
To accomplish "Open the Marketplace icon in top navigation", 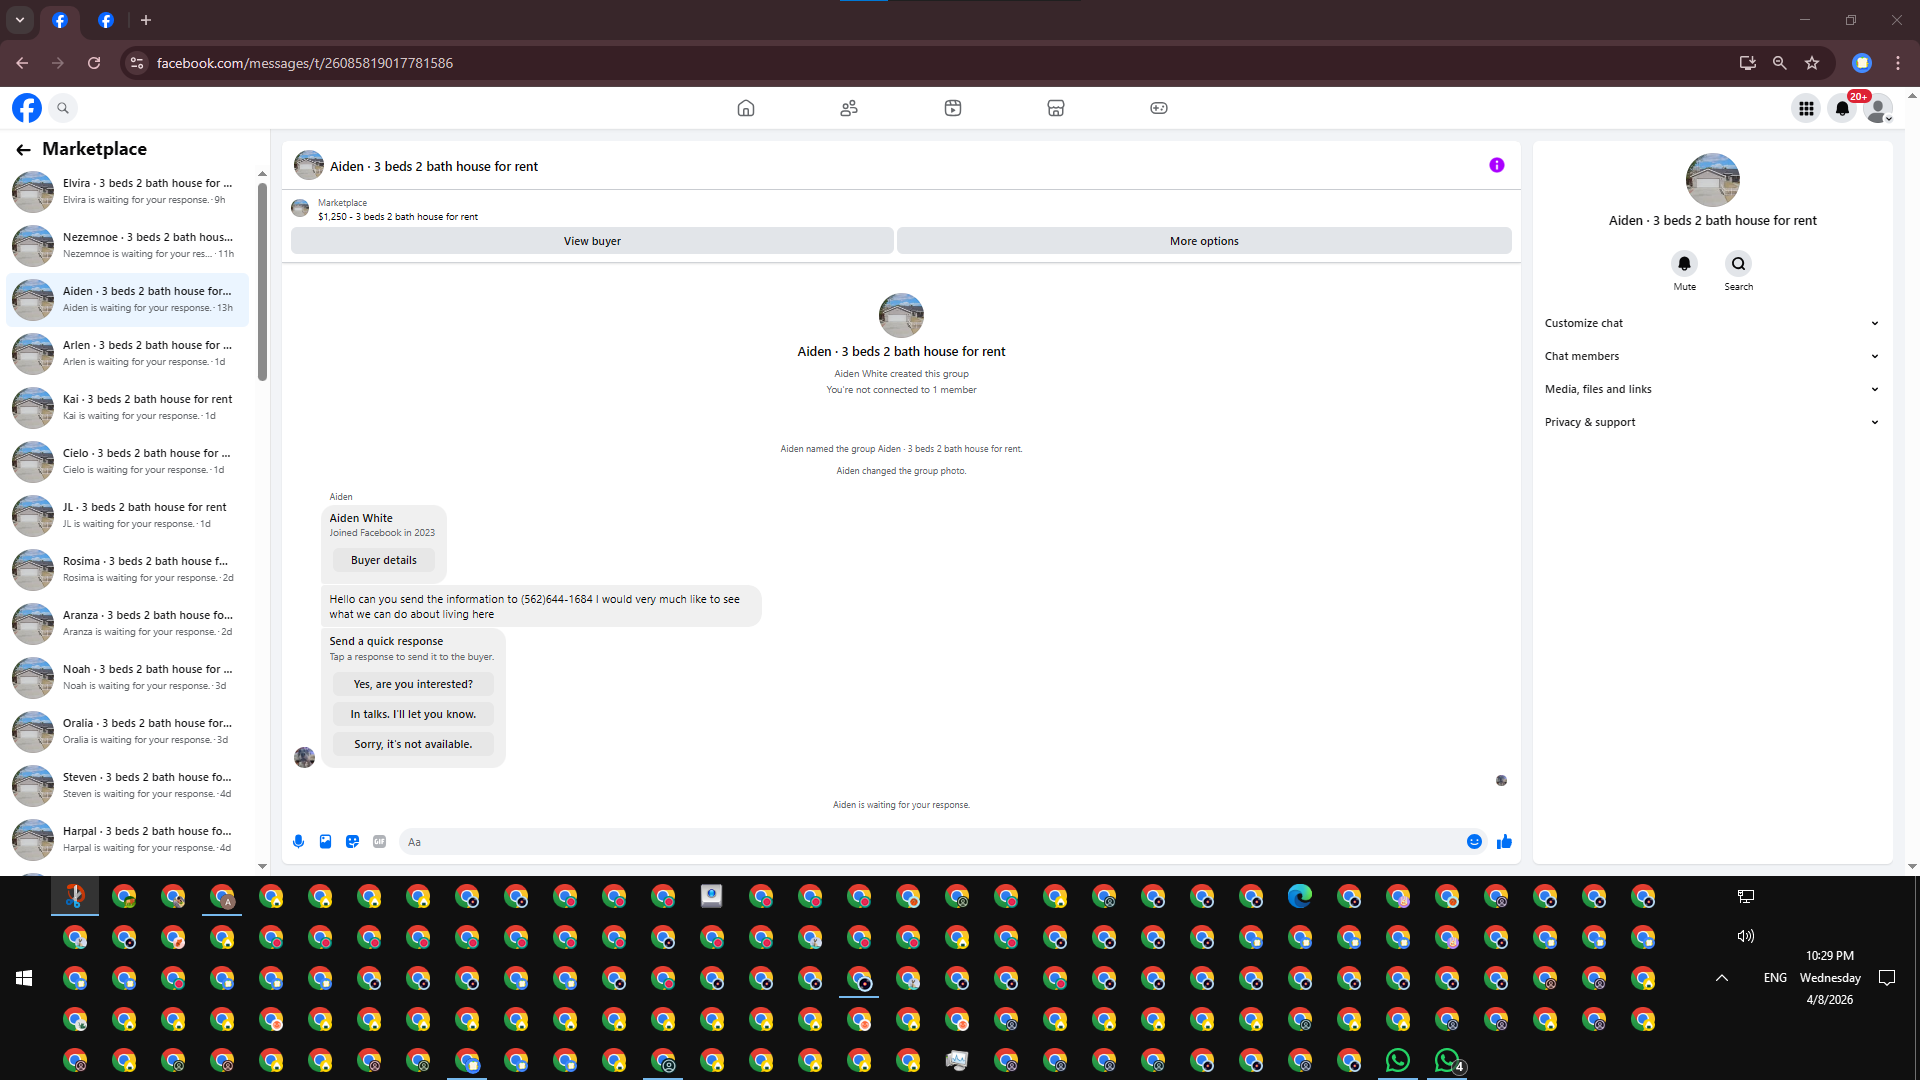I will pyautogui.click(x=1055, y=108).
